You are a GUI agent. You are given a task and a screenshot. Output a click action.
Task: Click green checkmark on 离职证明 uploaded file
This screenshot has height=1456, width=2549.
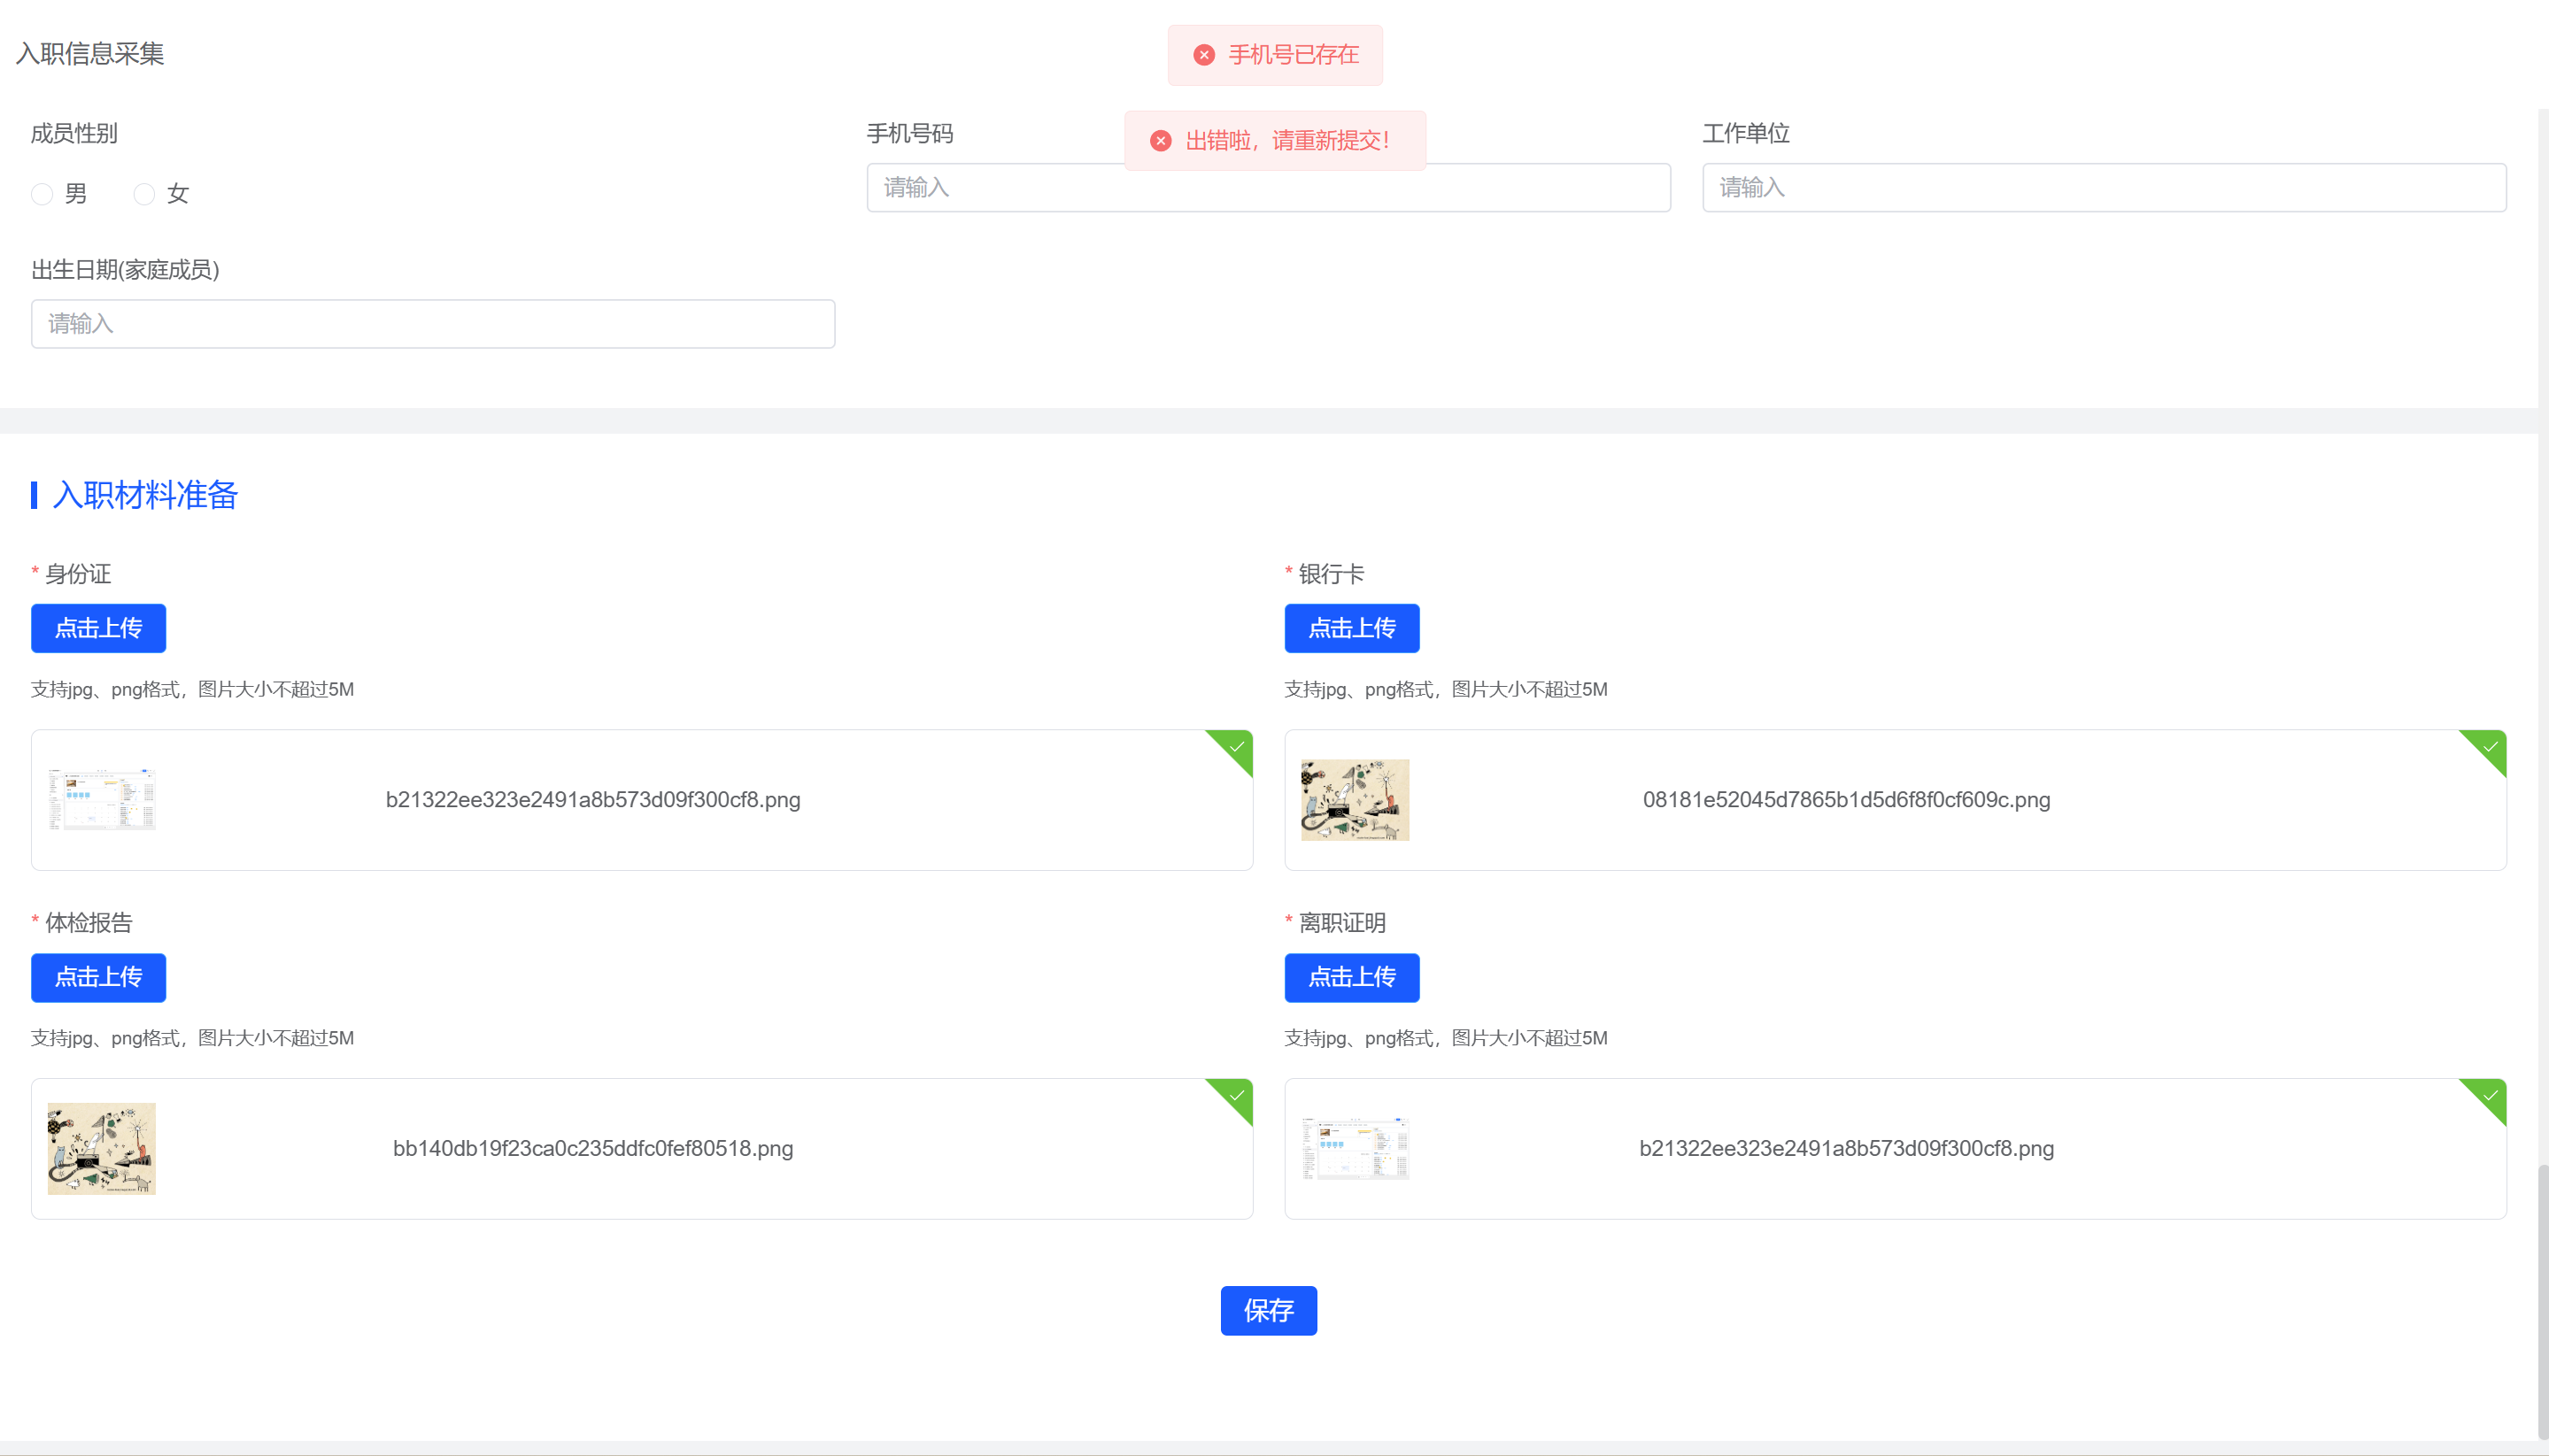[2490, 1096]
